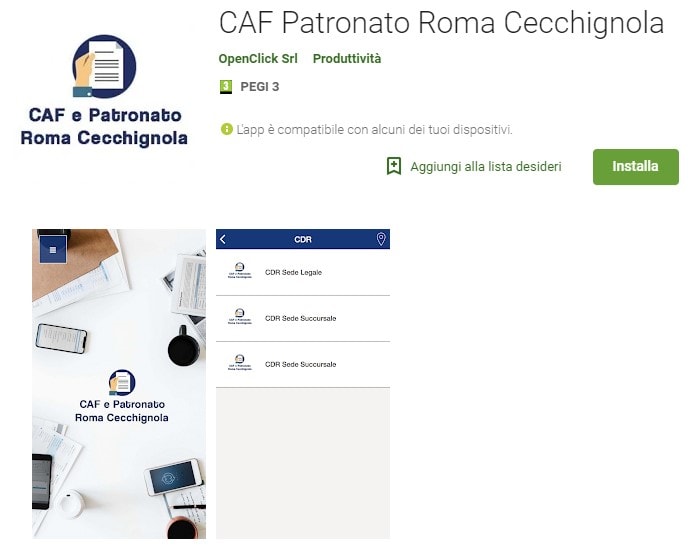This screenshot has height=550, width=700.
Task: Click the CAF Patronato Roma Cecchignola title
Action: click(x=441, y=23)
